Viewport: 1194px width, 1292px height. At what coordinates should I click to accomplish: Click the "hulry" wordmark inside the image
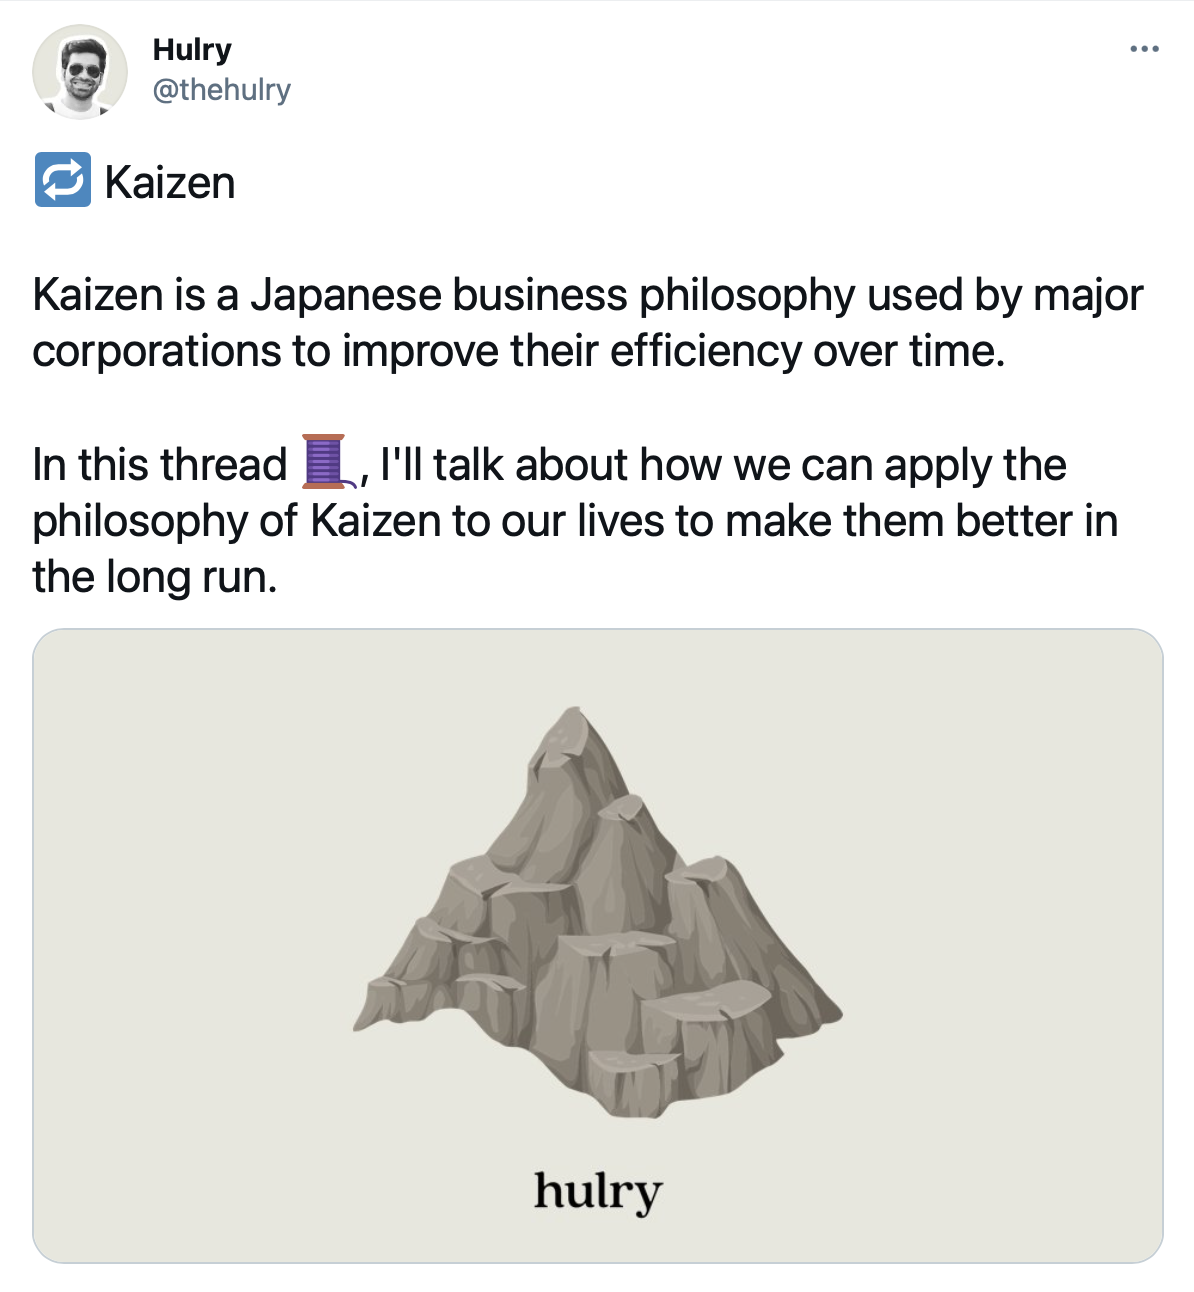pos(598,1191)
